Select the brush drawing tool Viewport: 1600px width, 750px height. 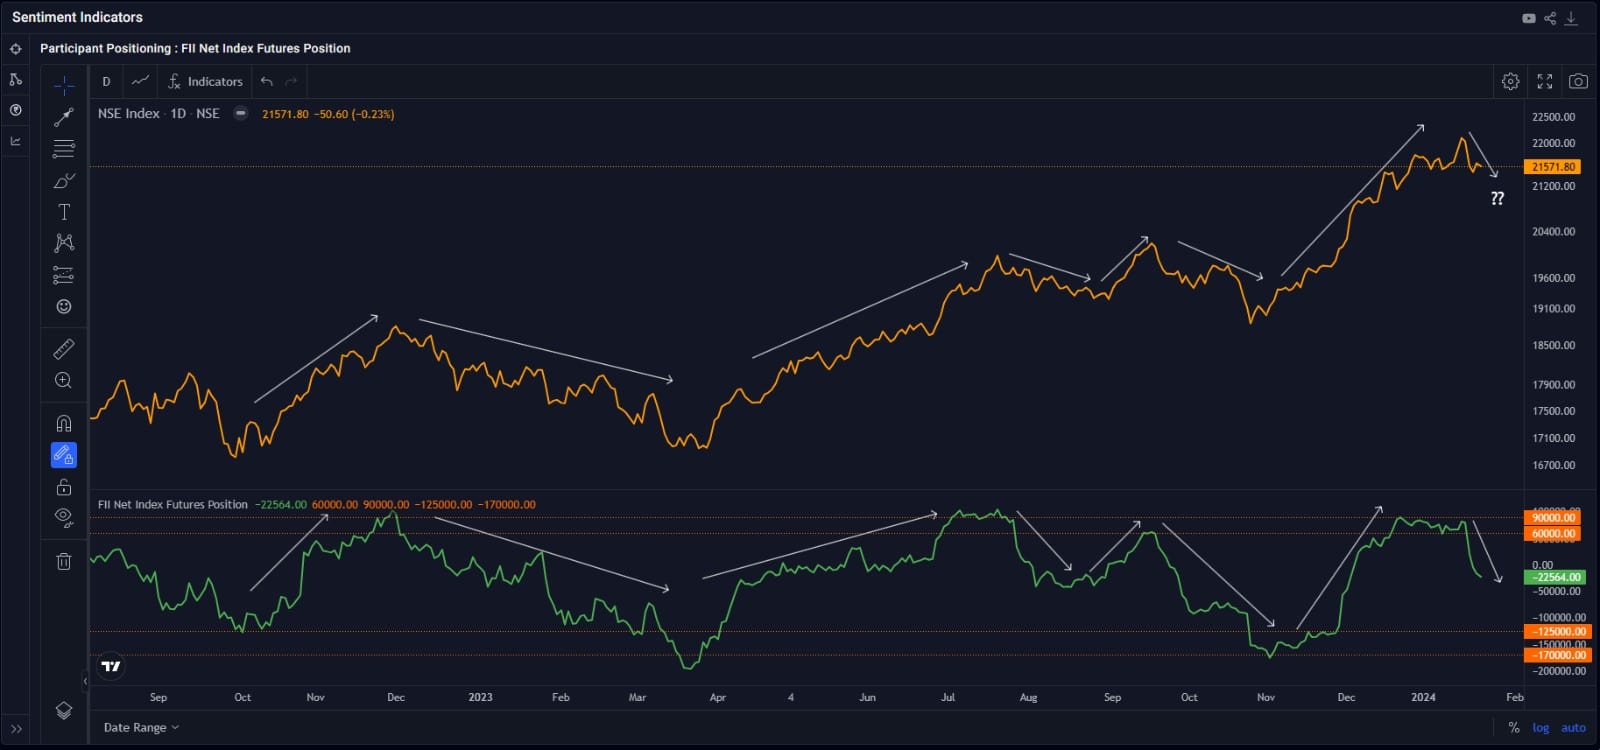pyautogui.click(x=64, y=181)
